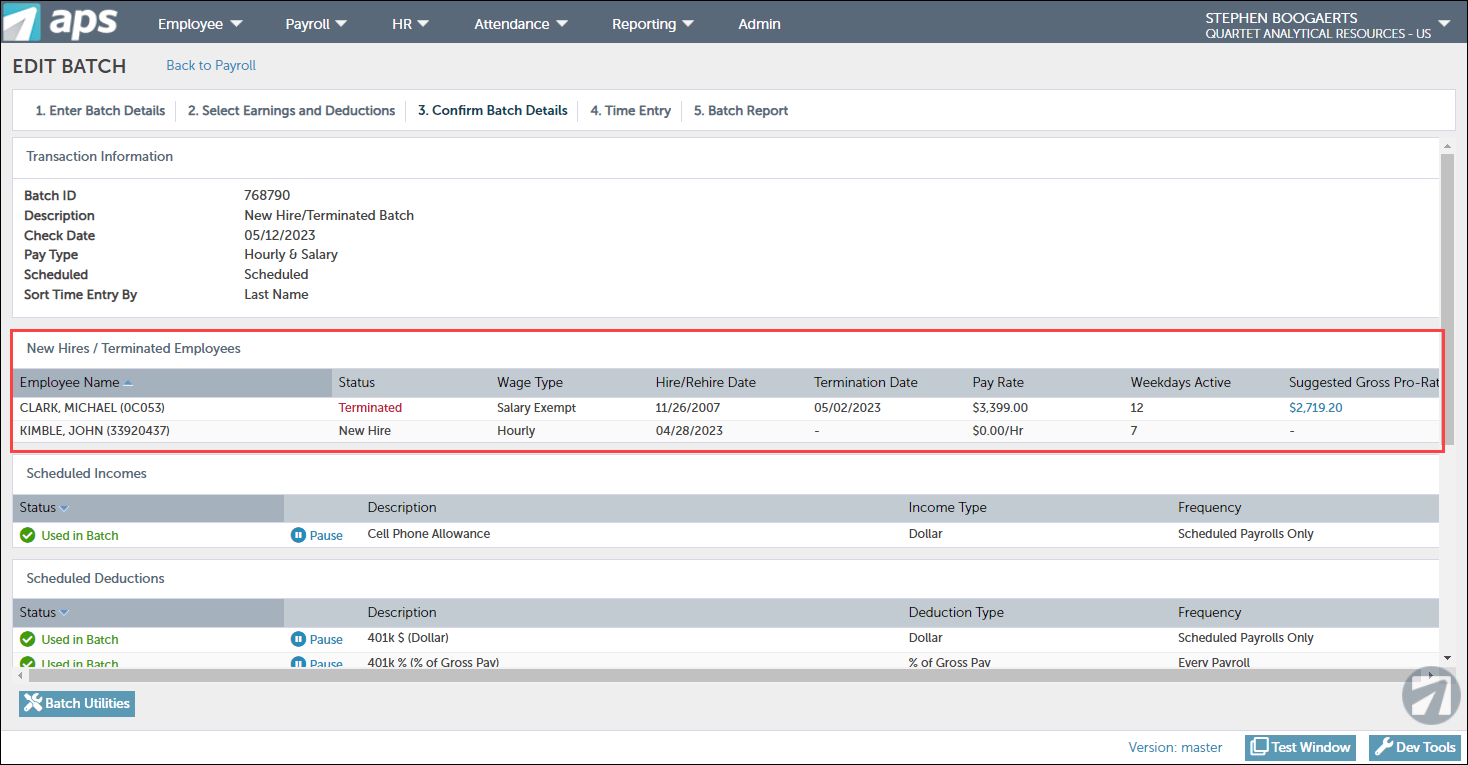Click the floating APS helper icon

pos(1430,695)
